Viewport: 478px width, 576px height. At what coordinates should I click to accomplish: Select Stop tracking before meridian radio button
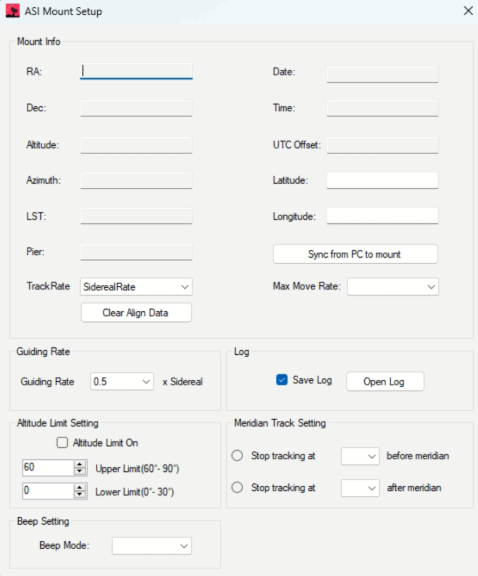237,456
